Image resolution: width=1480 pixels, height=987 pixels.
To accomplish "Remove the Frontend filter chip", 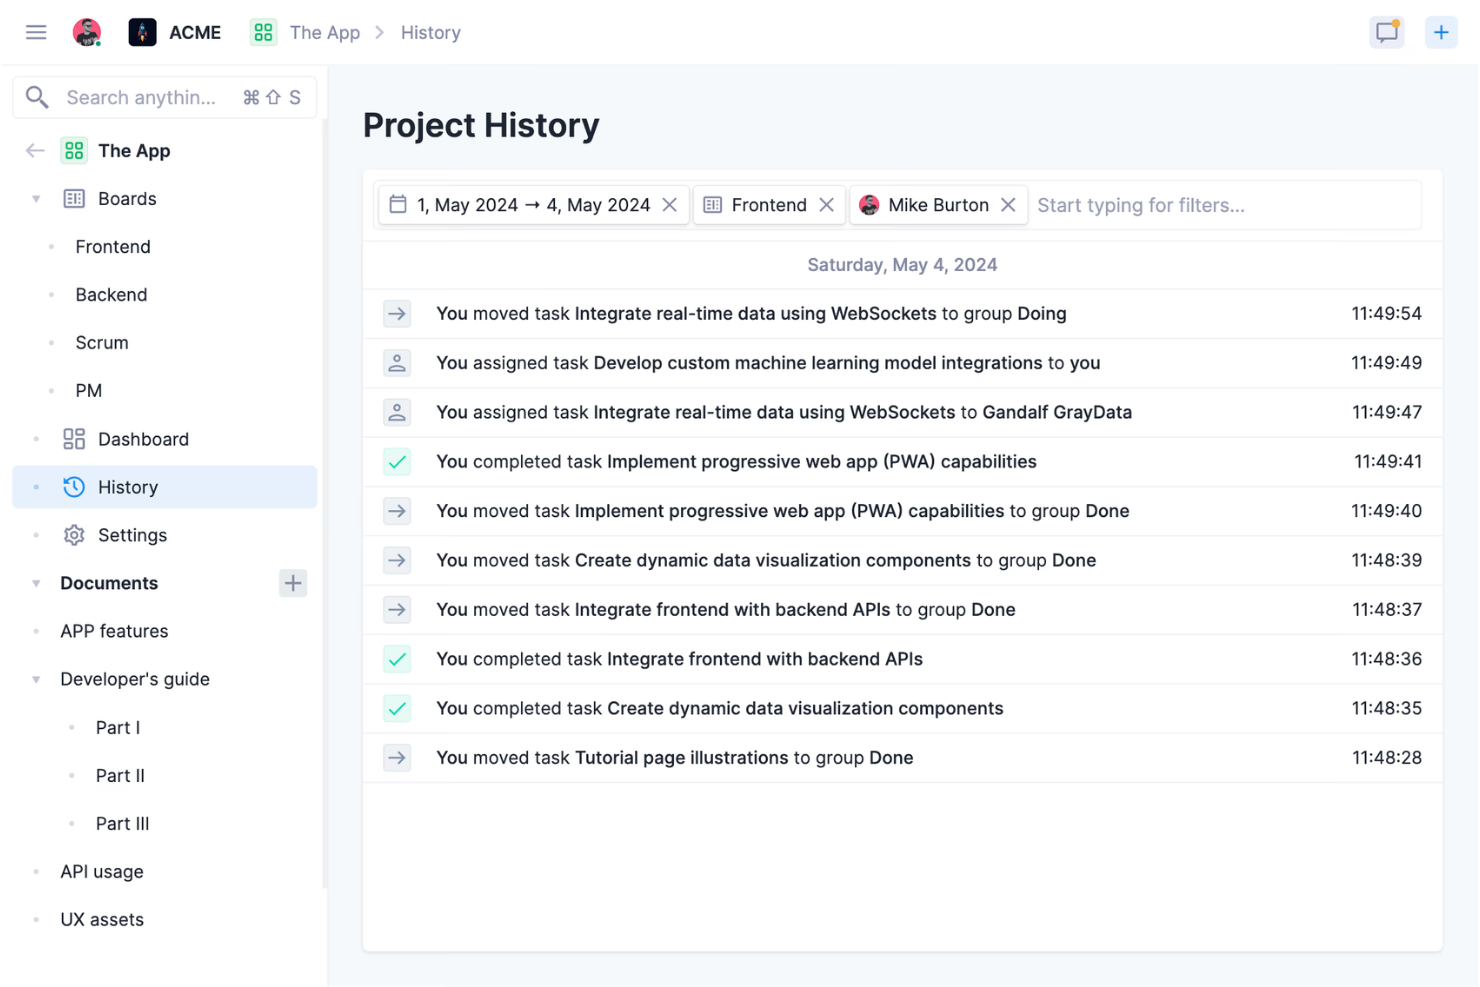I will 826,204.
